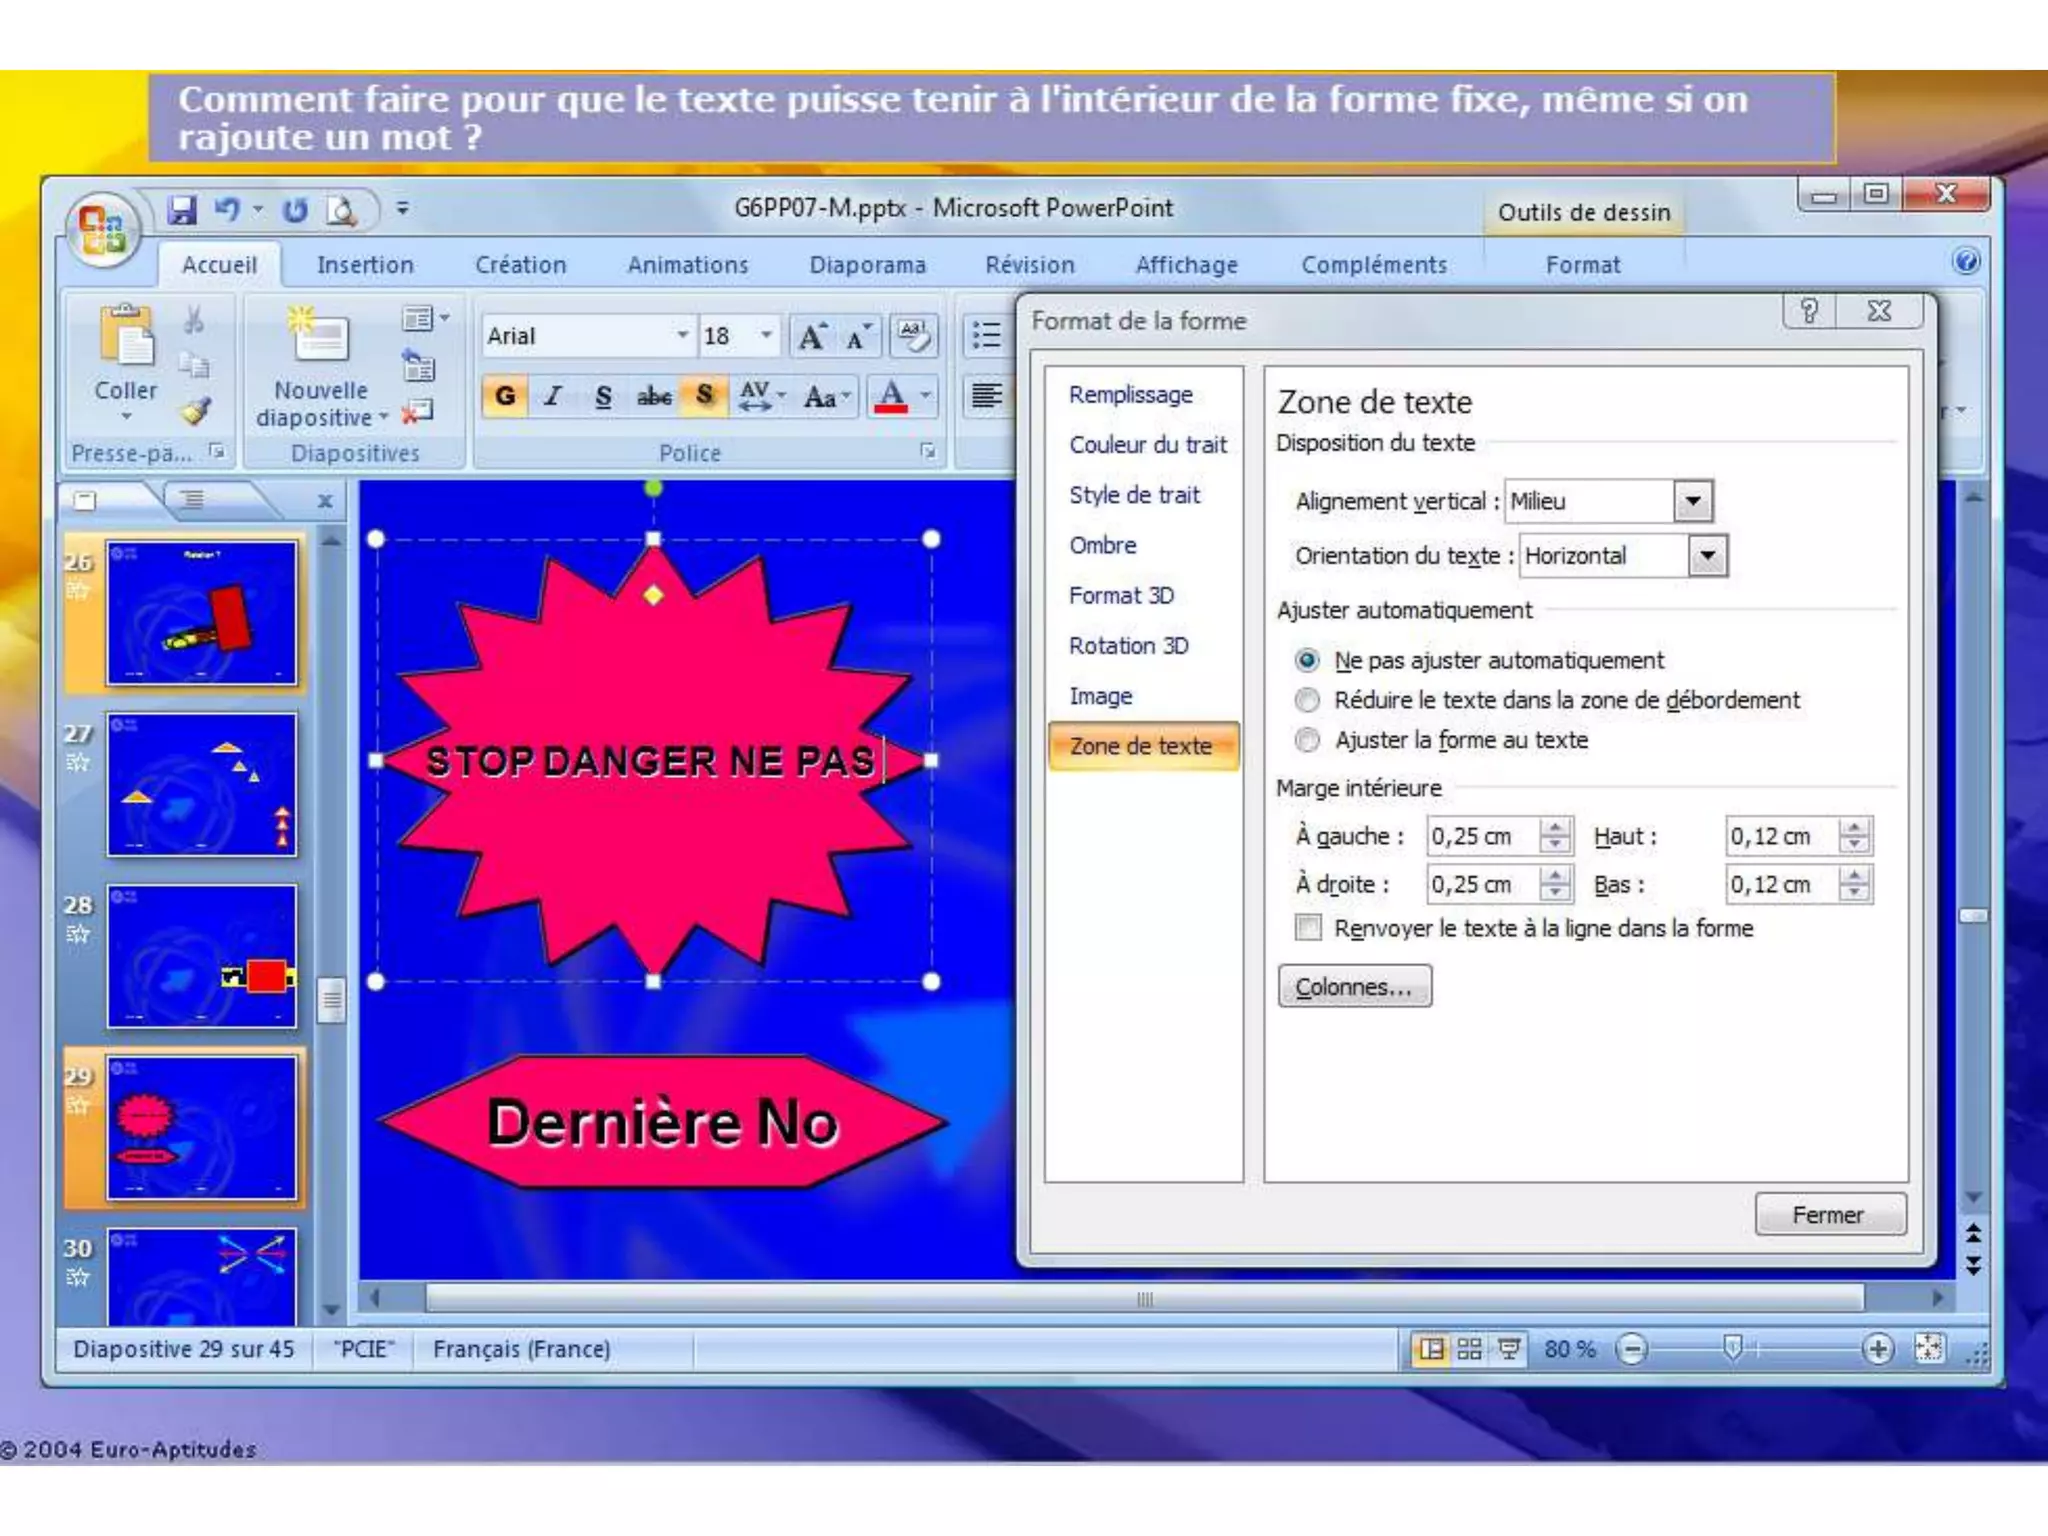Expand font color dropdown arrow

tap(926, 396)
